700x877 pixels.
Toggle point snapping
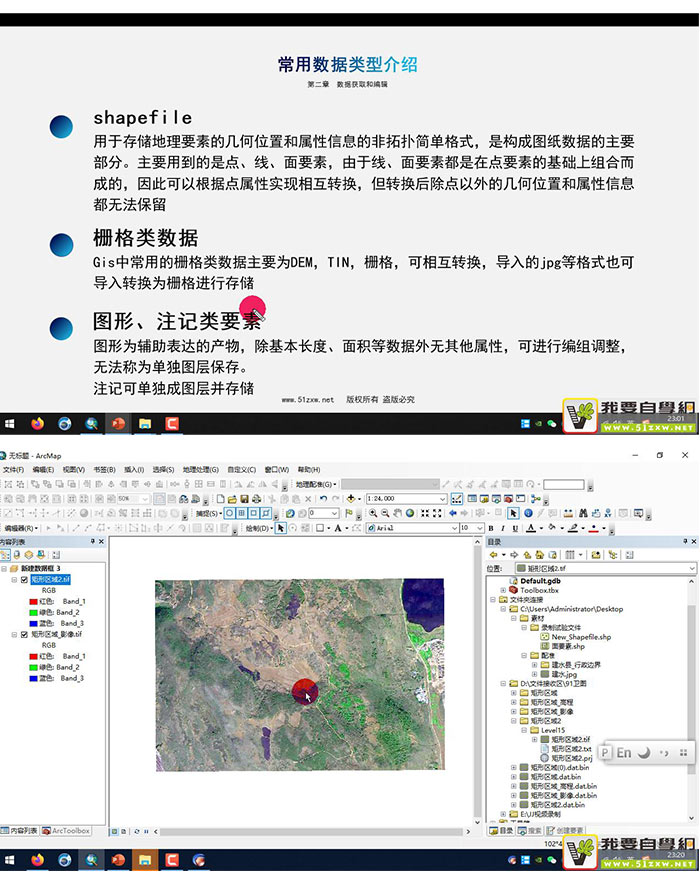(x=229, y=513)
